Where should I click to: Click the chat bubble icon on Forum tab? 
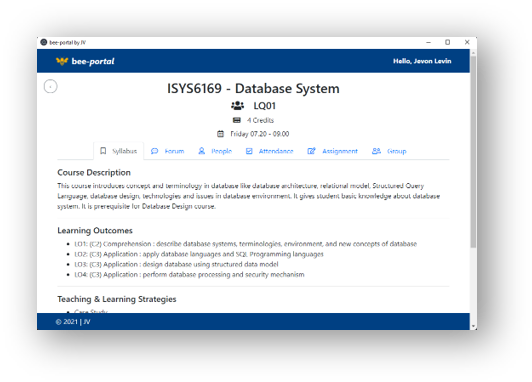[x=154, y=151]
